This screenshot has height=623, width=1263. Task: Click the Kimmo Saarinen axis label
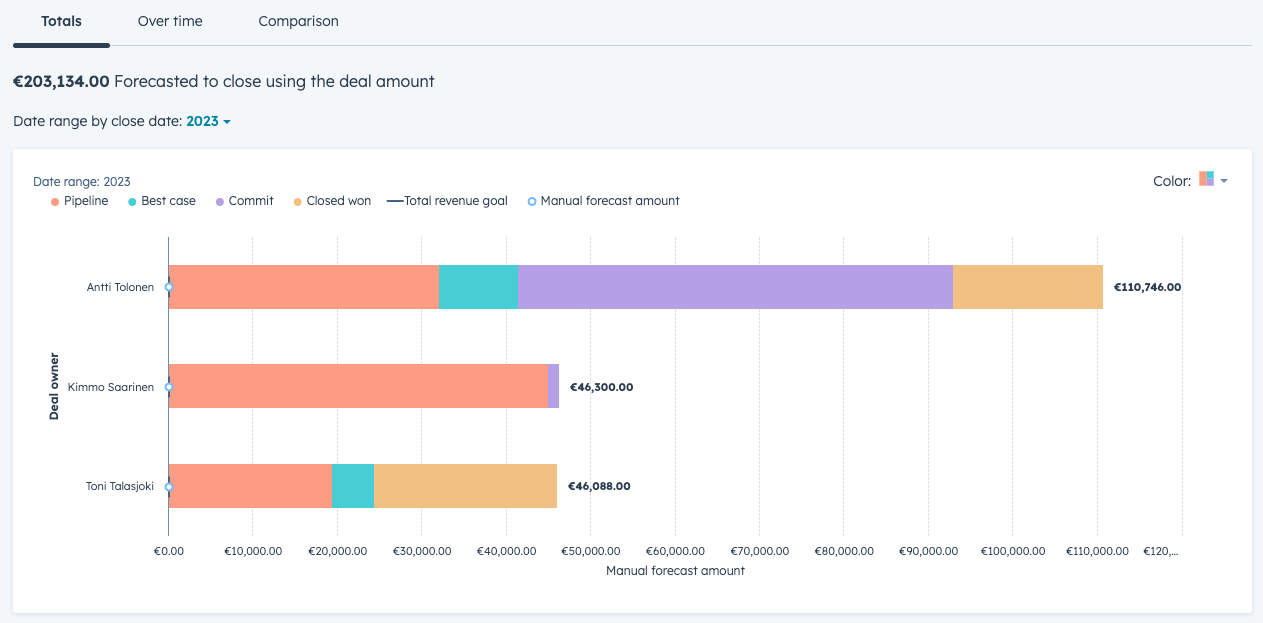tap(111, 387)
